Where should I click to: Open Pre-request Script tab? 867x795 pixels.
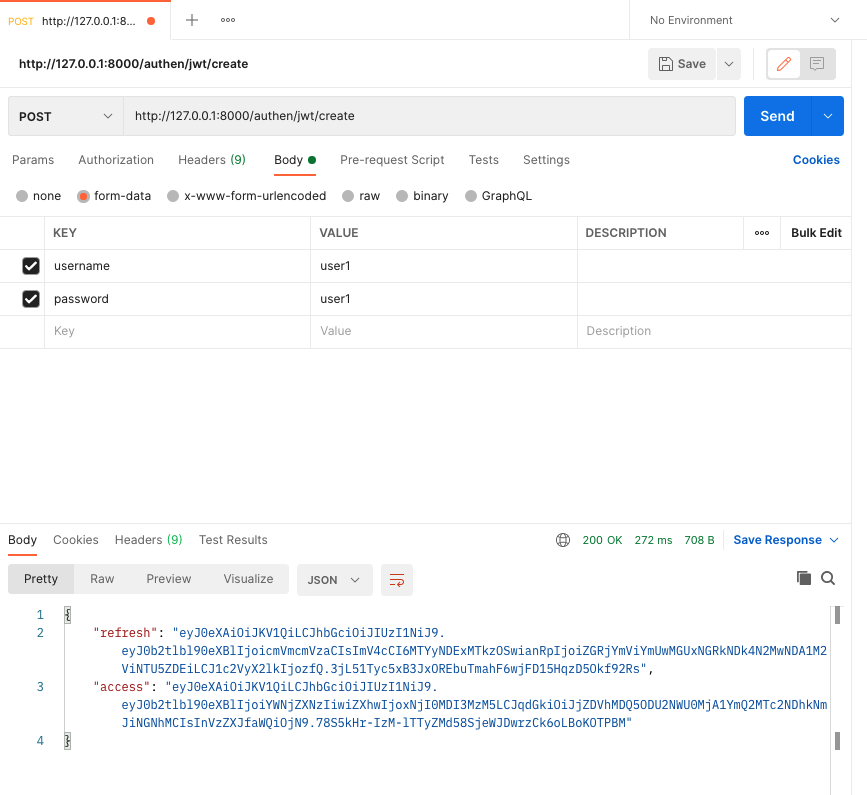point(392,160)
